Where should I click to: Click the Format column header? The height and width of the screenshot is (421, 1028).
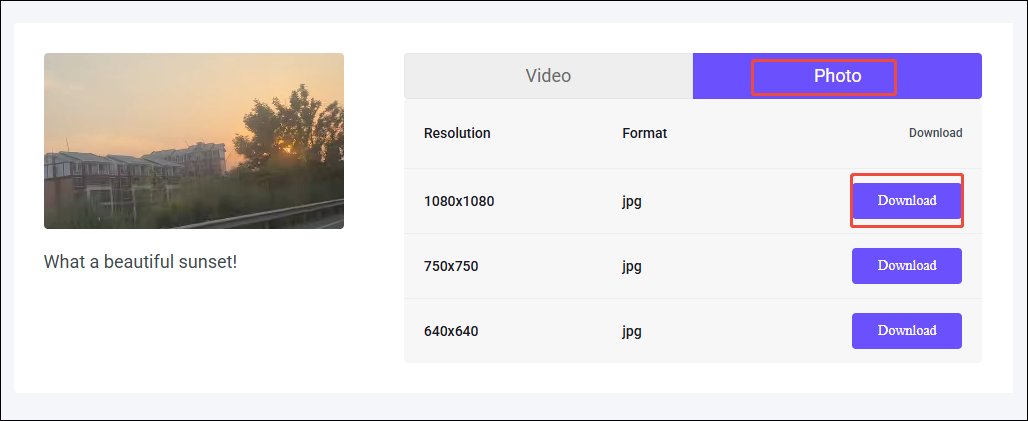[644, 133]
